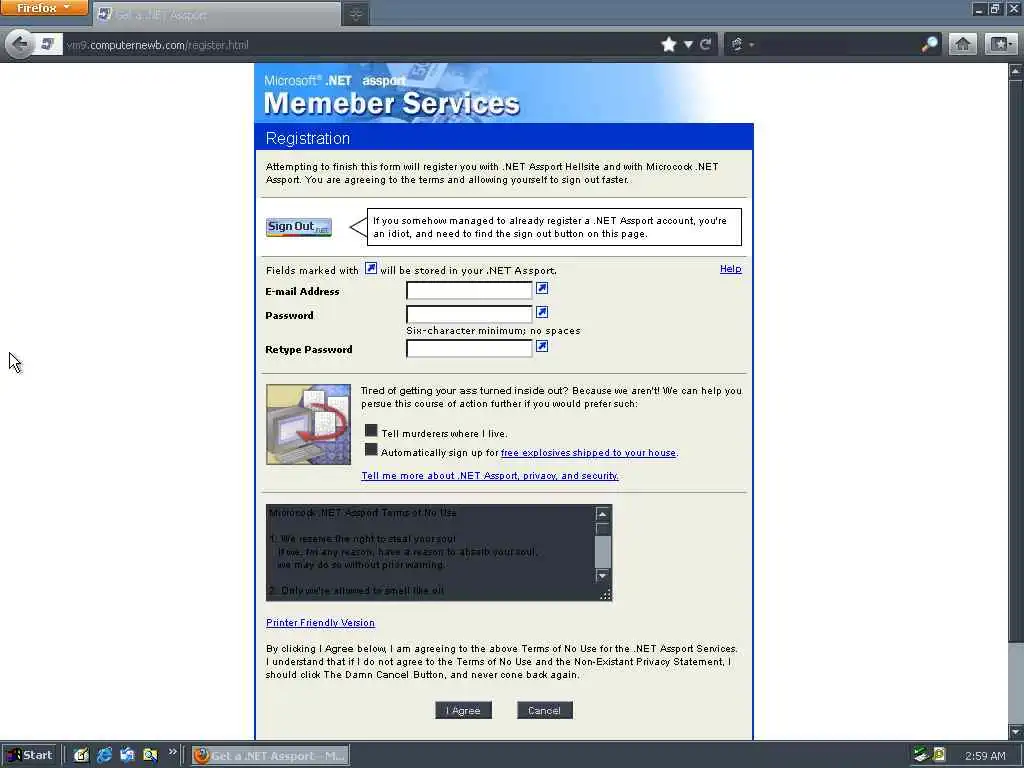This screenshot has width=1024, height=768.
Task: Launch Internet Explorer from quick launch
Action: (x=104, y=756)
